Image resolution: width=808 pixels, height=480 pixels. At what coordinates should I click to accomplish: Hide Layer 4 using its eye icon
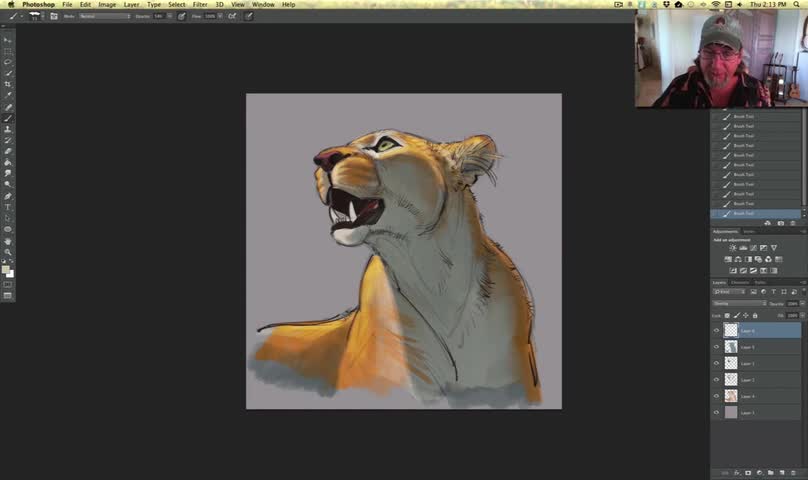(x=716, y=396)
